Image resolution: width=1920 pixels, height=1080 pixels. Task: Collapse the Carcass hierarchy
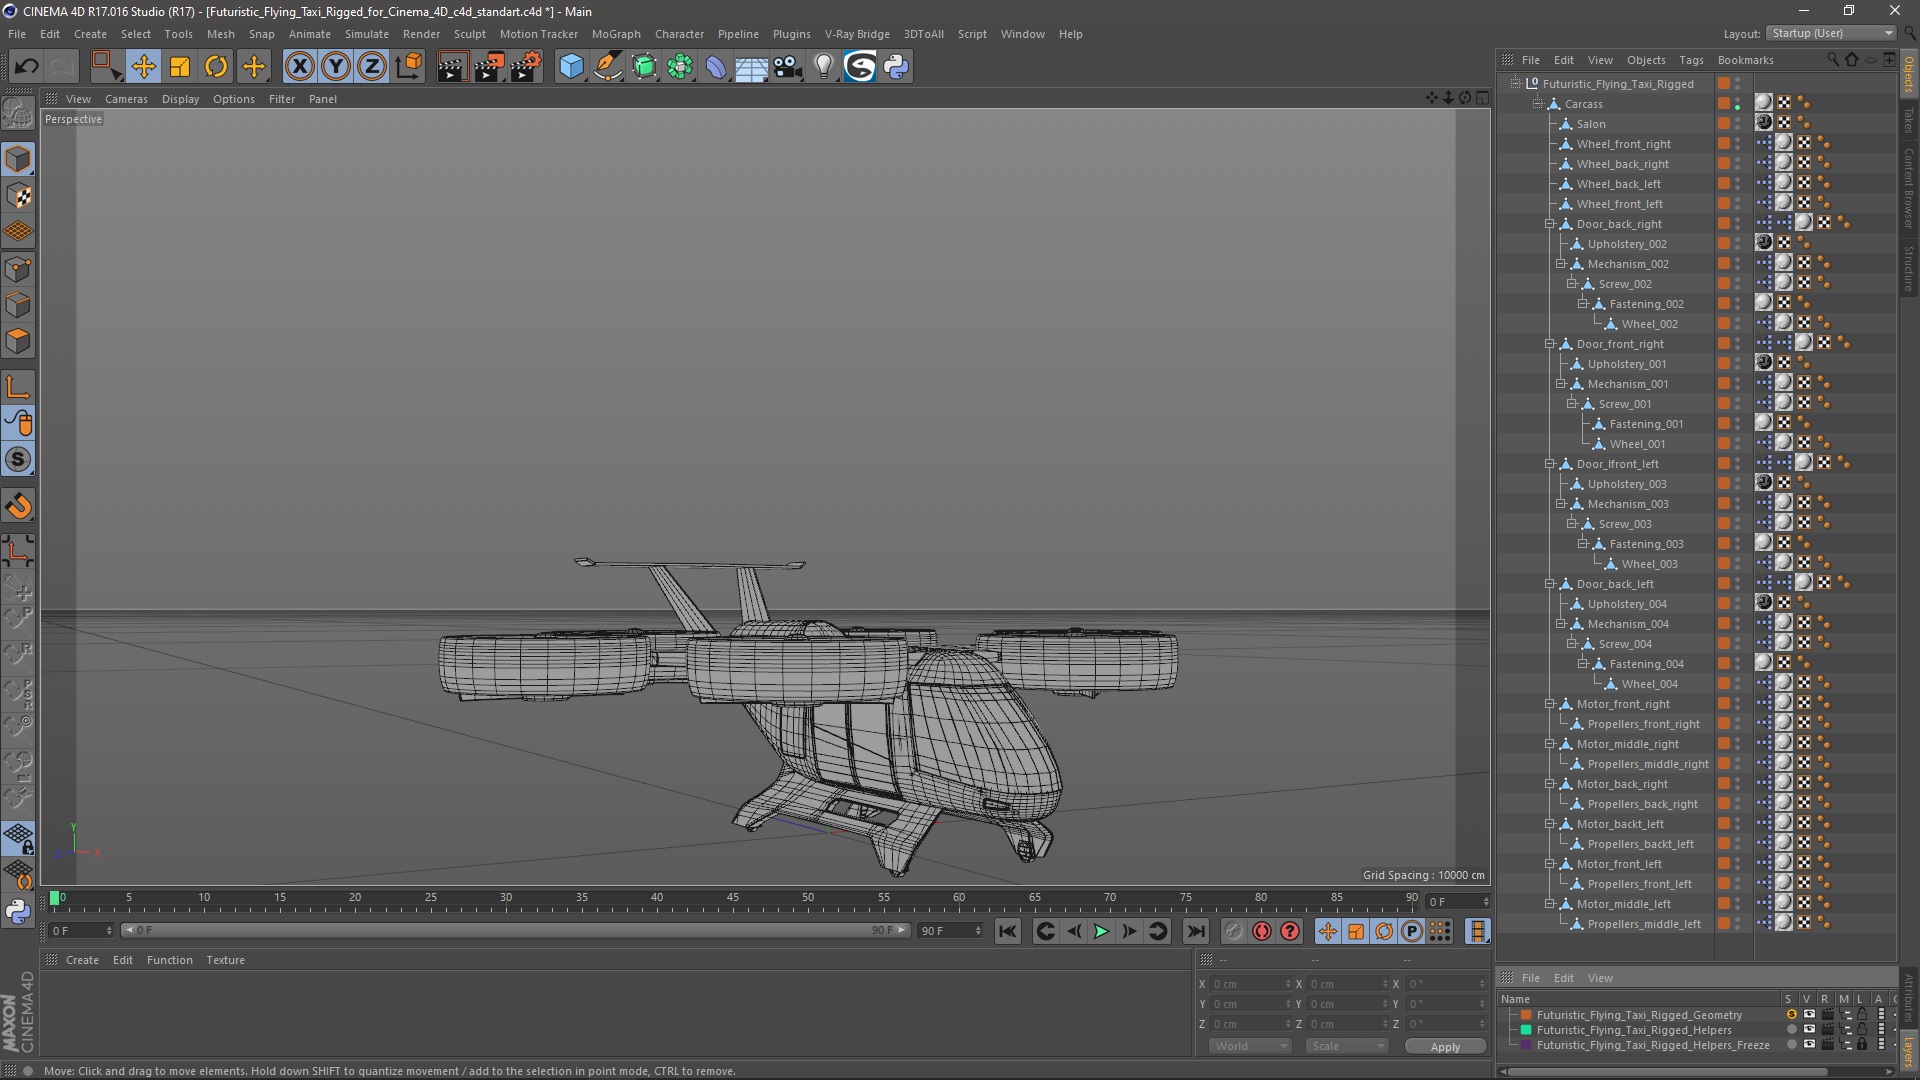coord(1538,104)
